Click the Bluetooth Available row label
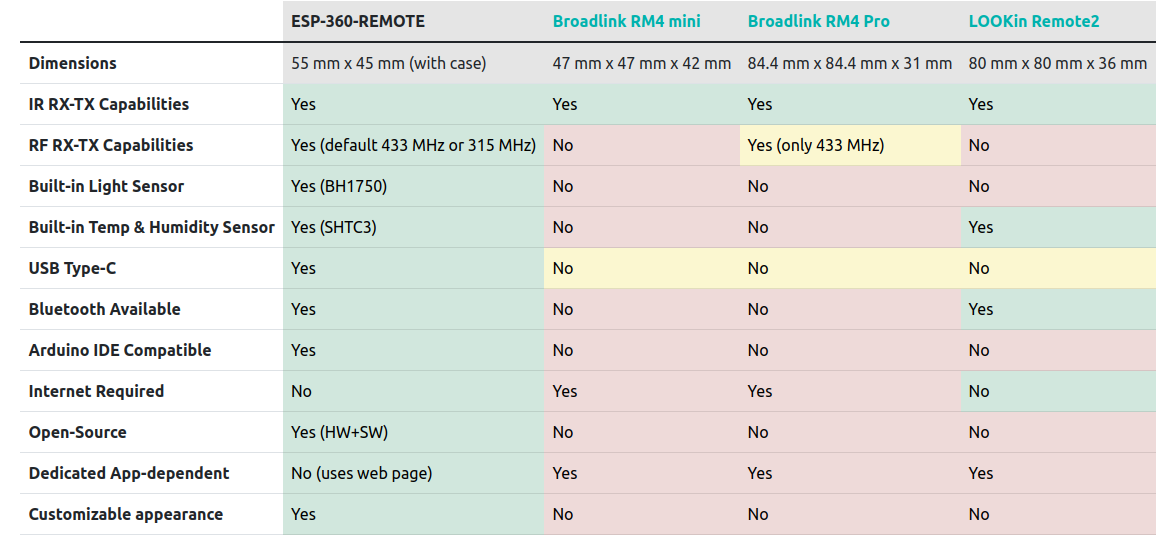Image resolution: width=1162 pixels, height=542 pixels. 104,309
